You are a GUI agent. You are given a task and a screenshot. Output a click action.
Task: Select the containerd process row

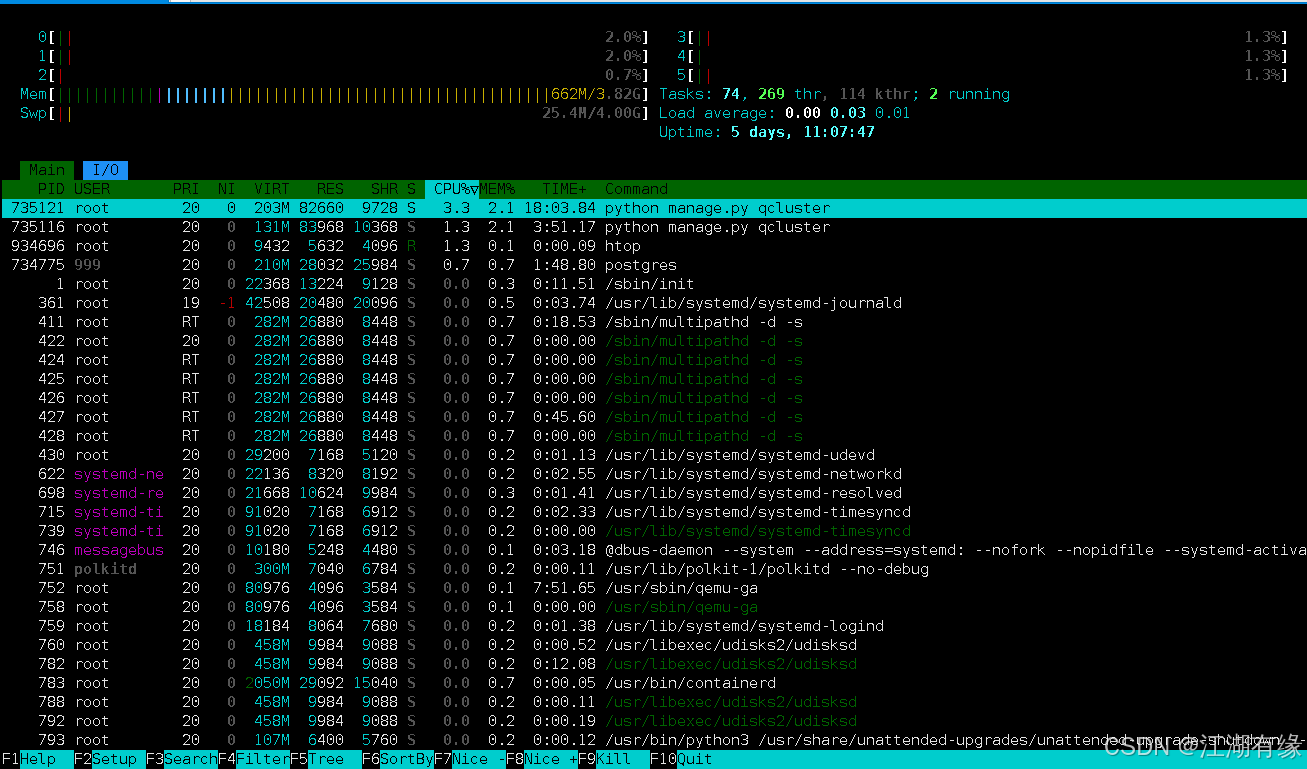tap(653, 683)
